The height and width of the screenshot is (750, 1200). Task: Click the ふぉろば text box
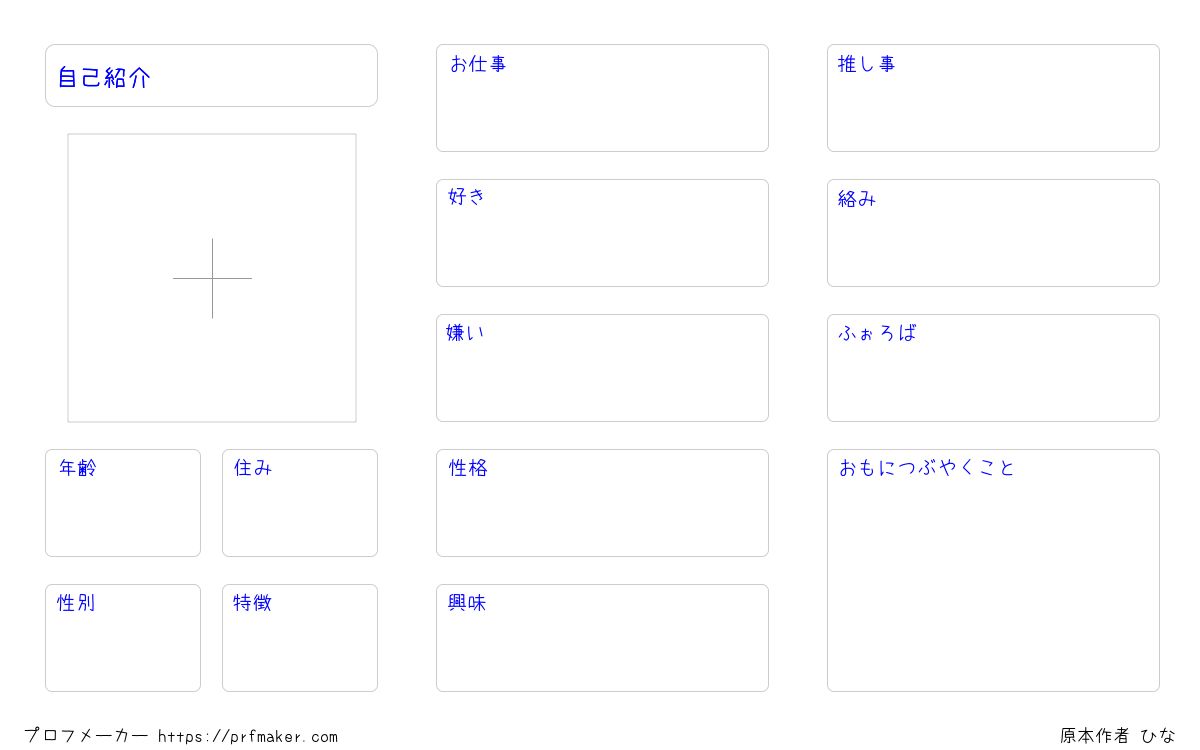click(993, 368)
